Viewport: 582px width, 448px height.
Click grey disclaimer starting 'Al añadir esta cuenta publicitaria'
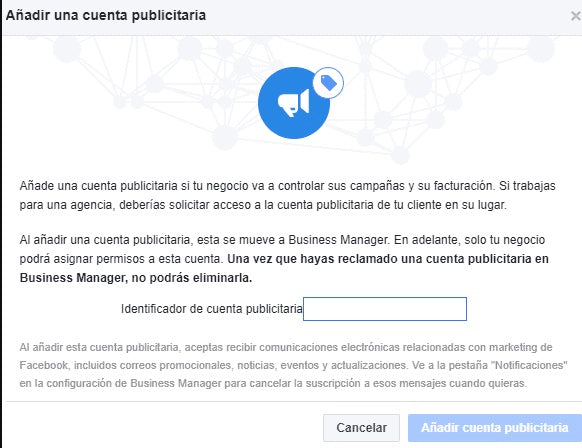coord(293,365)
